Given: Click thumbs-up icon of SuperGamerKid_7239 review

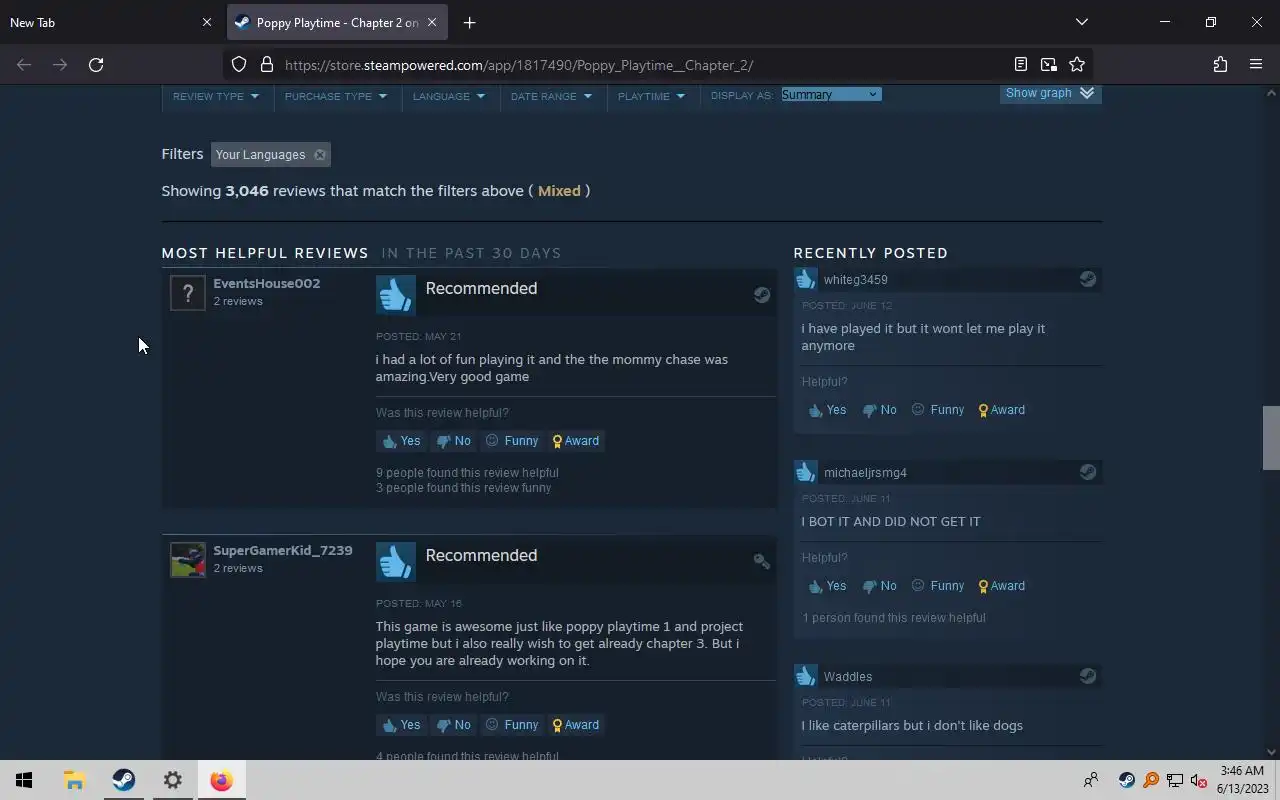Looking at the screenshot, I should 395,562.
